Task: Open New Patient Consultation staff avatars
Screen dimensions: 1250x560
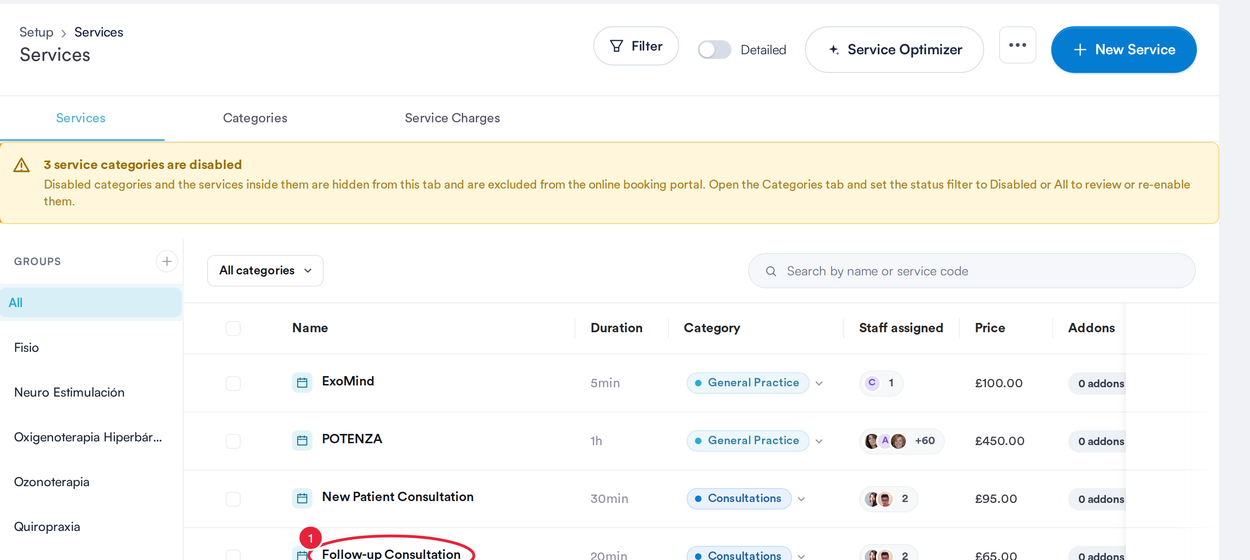Action: (x=888, y=499)
